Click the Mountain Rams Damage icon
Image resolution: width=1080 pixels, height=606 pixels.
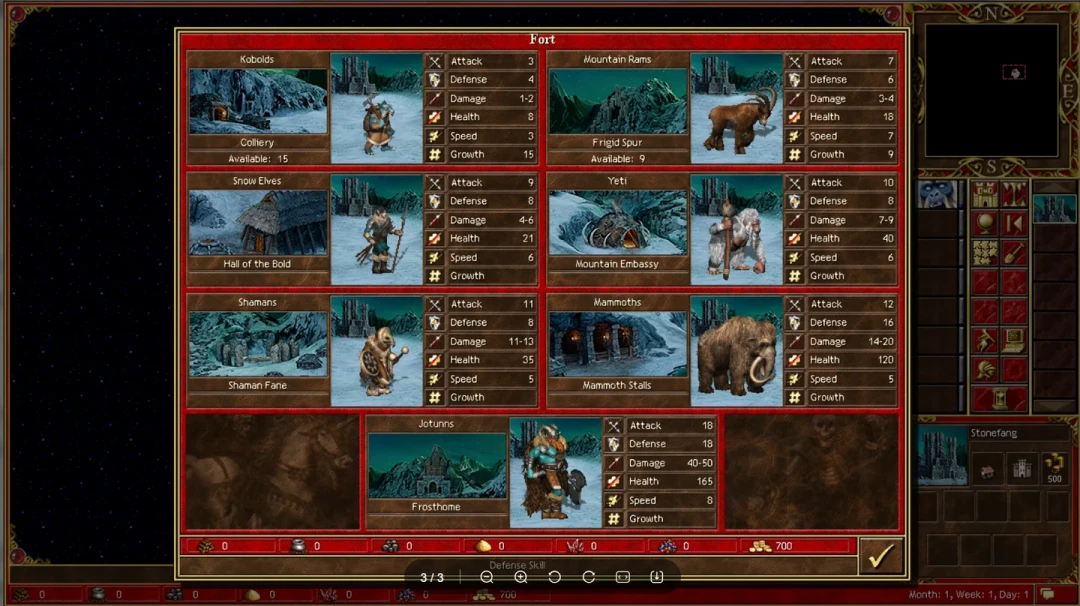pyautogui.click(x=794, y=98)
